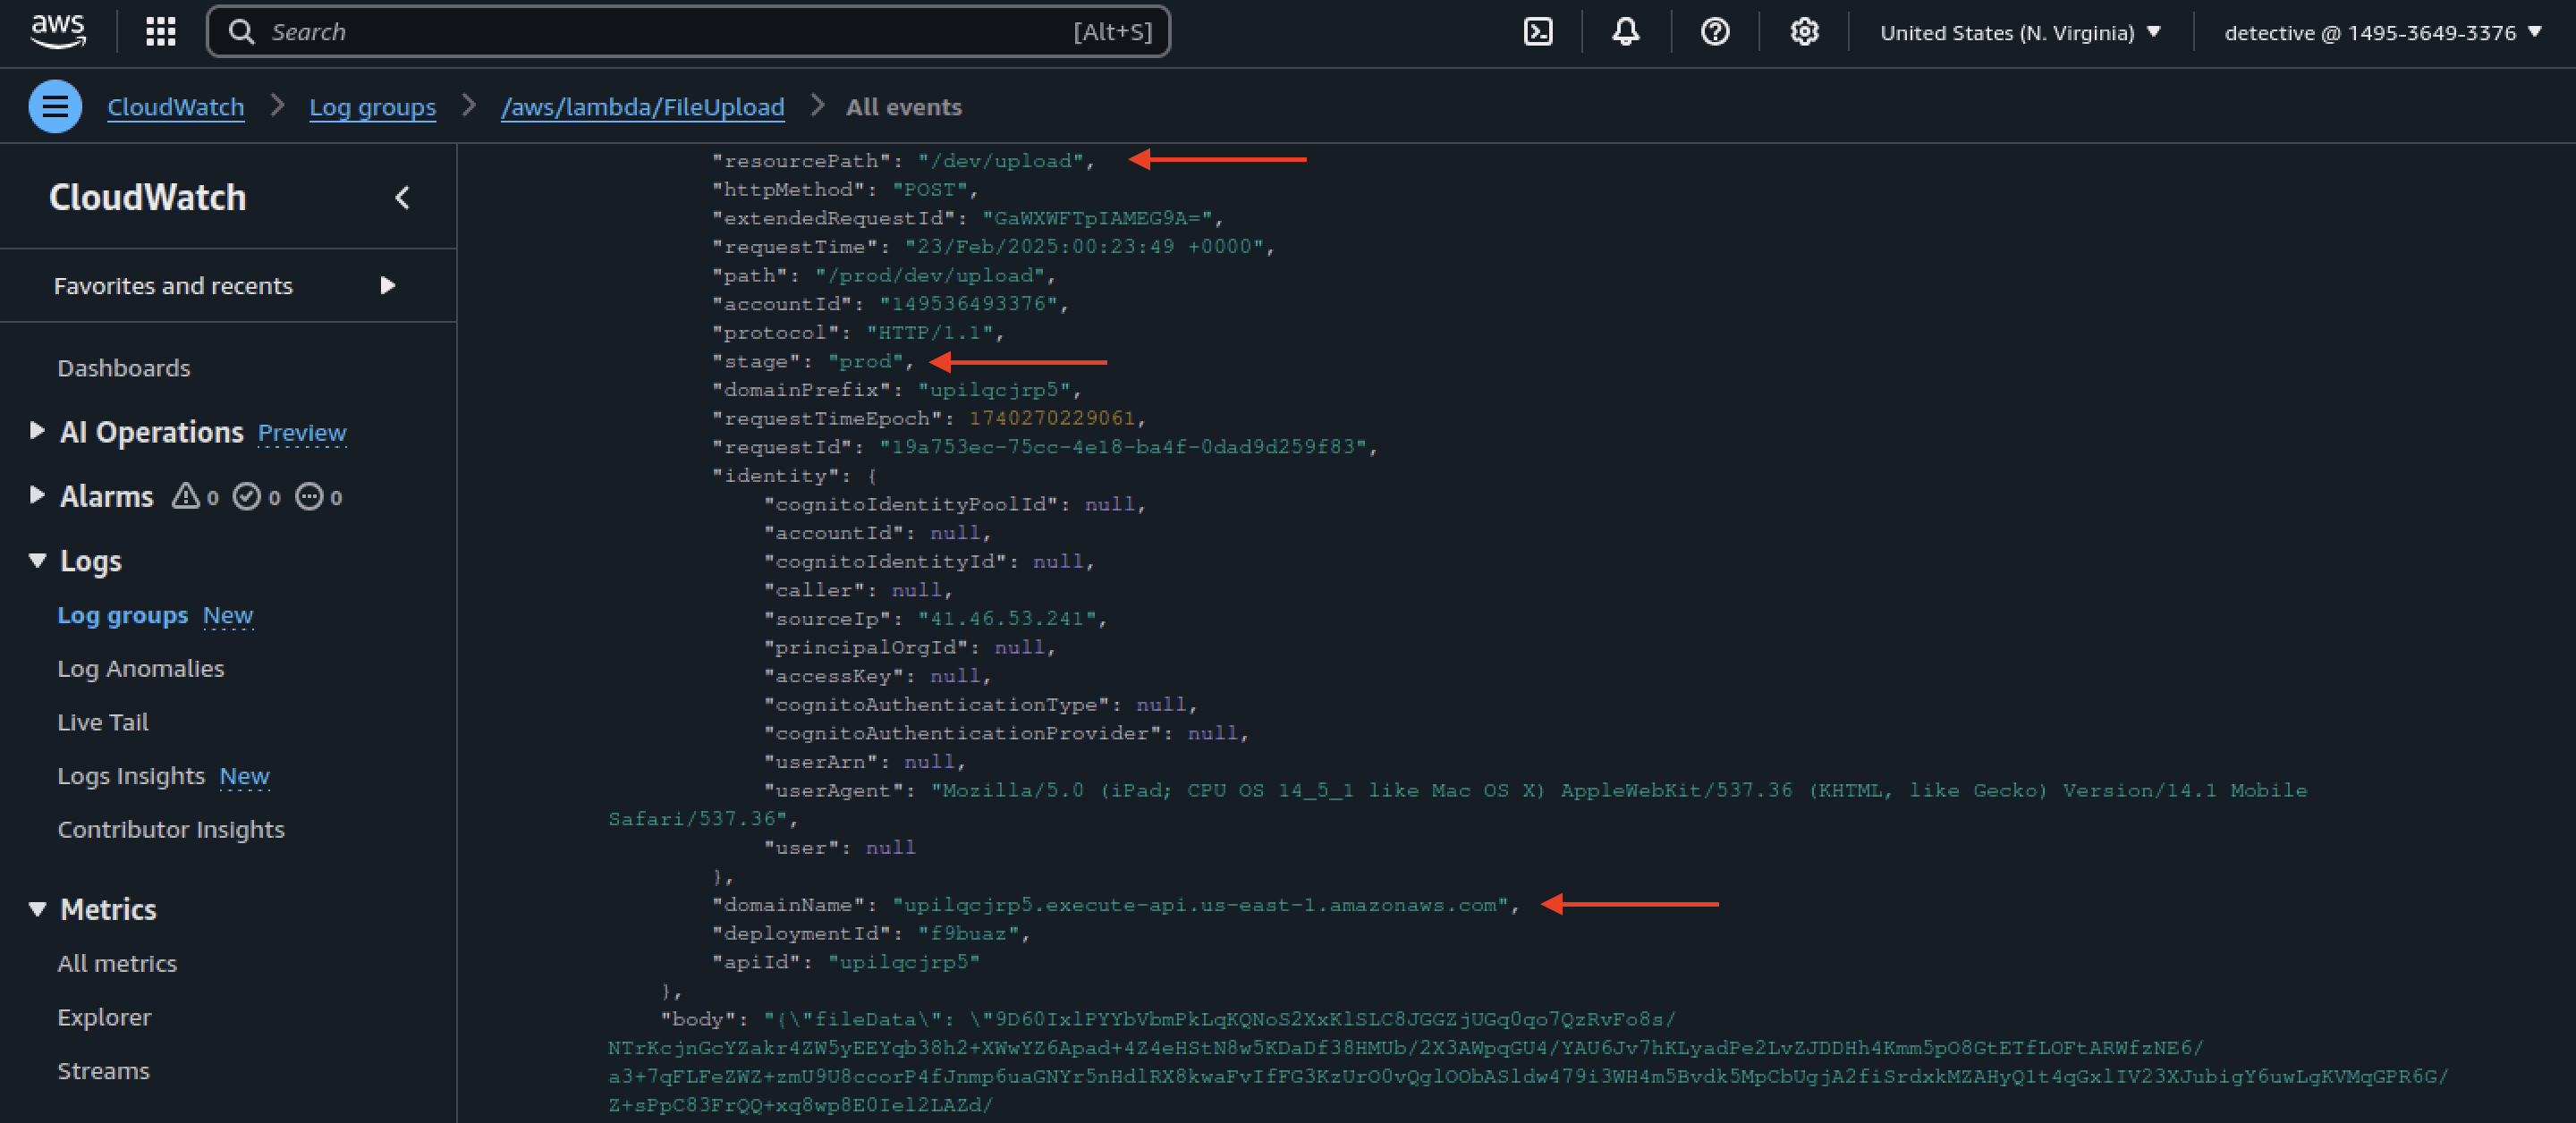Open the AWS console home logo
2576x1123 pixels.
coord(58,32)
